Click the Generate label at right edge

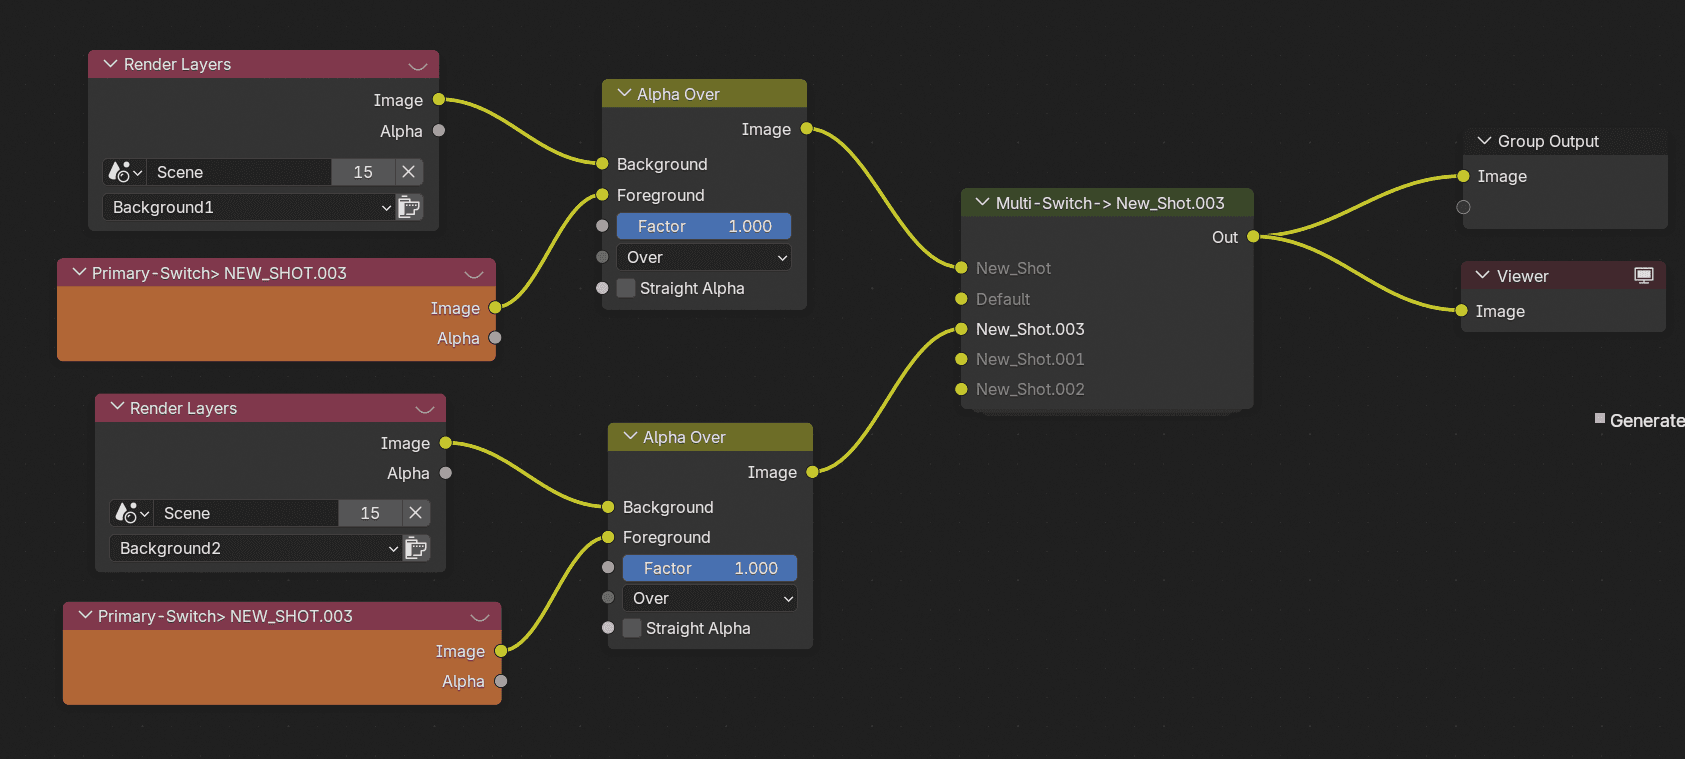pyautogui.click(x=1646, y=421)
